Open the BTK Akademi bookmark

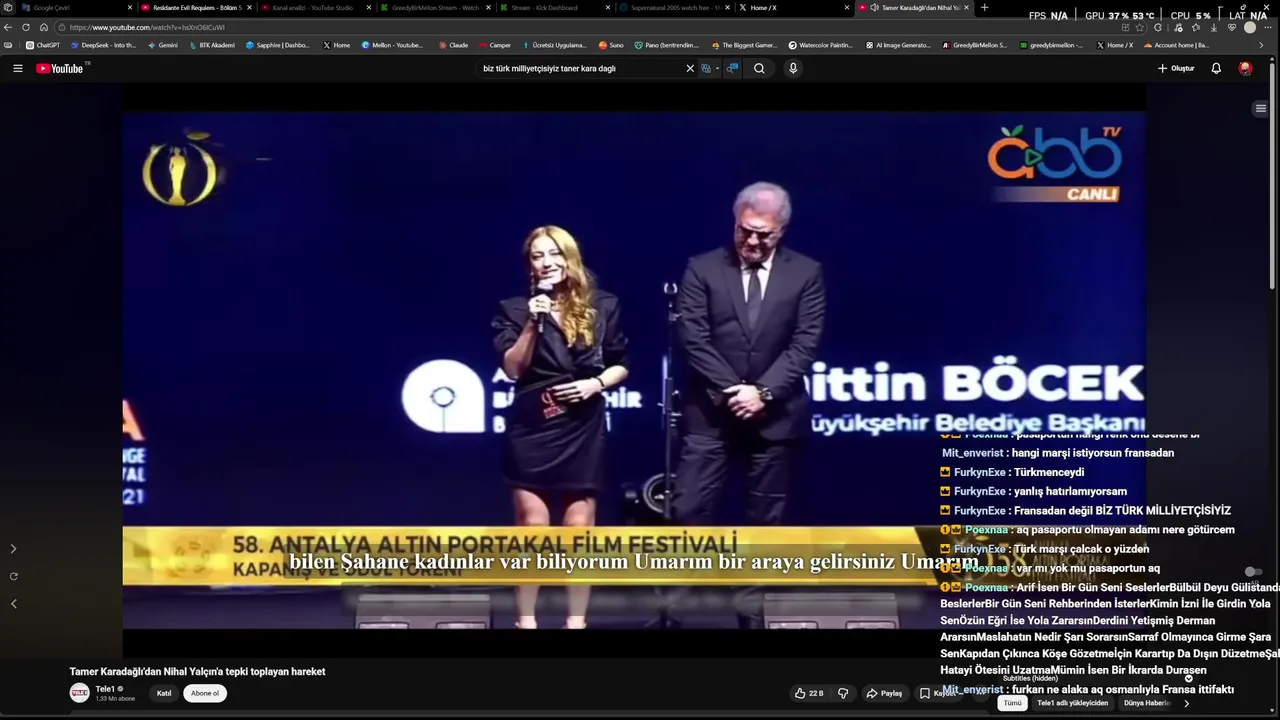(x=211, y=45)
